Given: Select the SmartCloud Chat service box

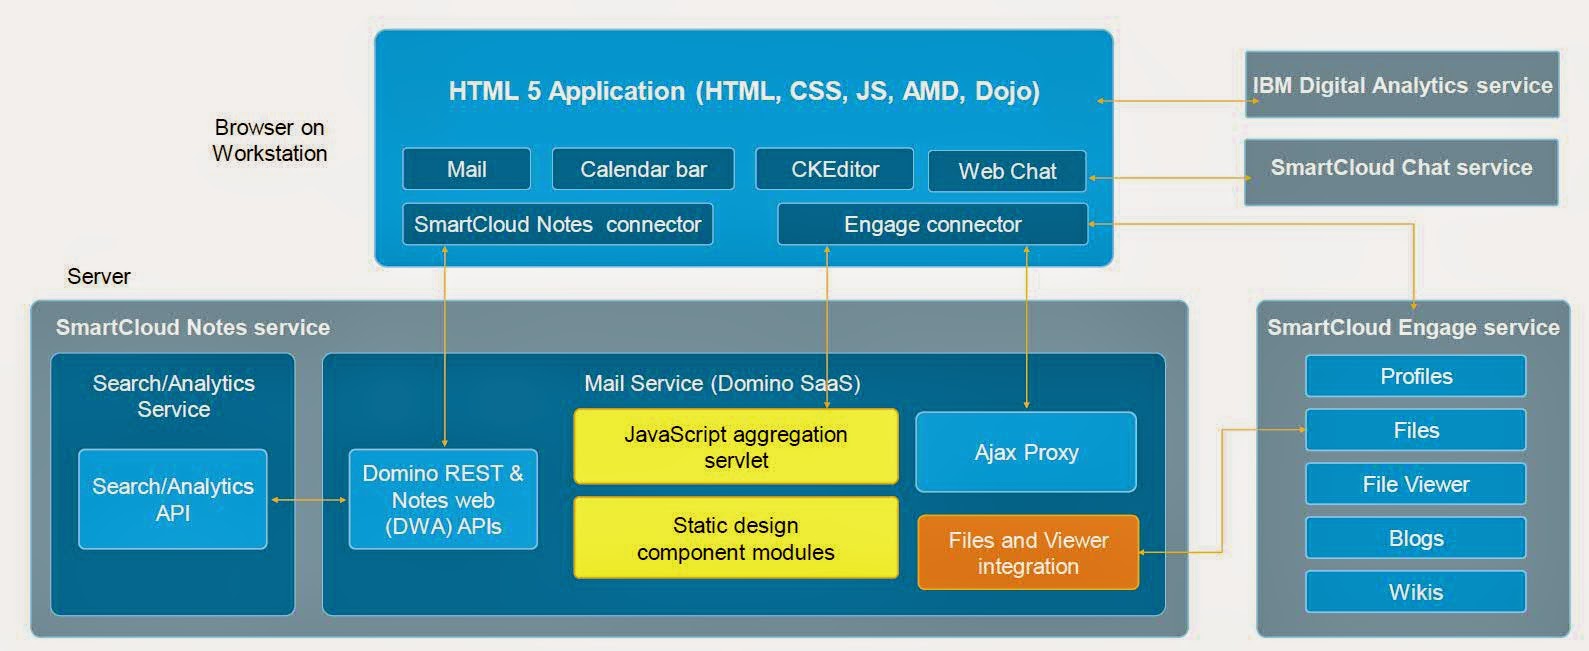Looking at the screenshot, I should [x=1400, y=168].
